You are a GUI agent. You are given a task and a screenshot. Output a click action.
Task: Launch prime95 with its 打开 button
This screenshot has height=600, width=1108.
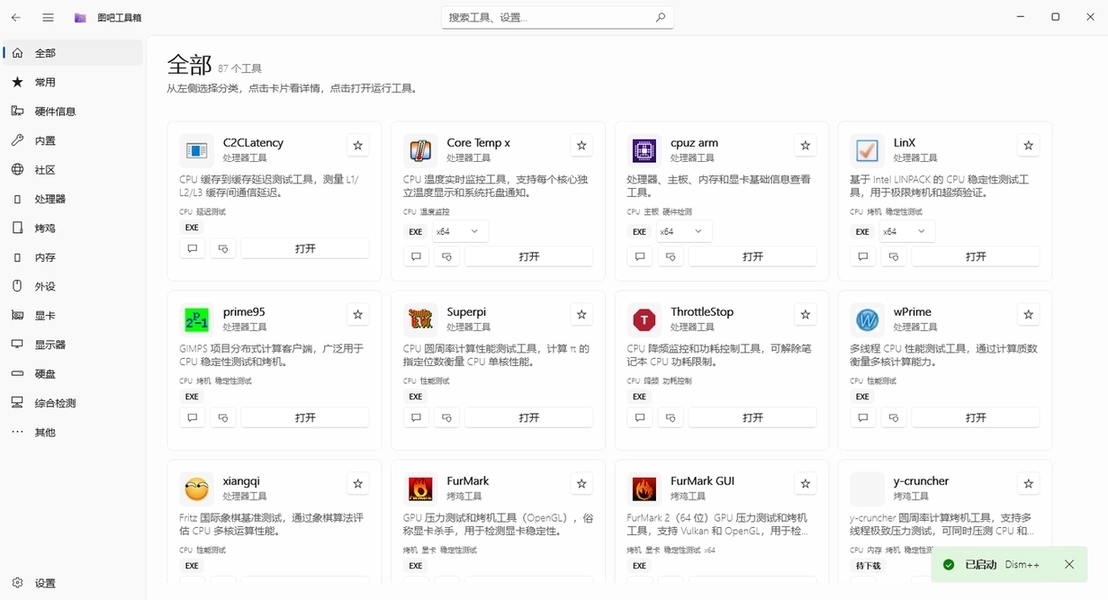tap(305, 418)
